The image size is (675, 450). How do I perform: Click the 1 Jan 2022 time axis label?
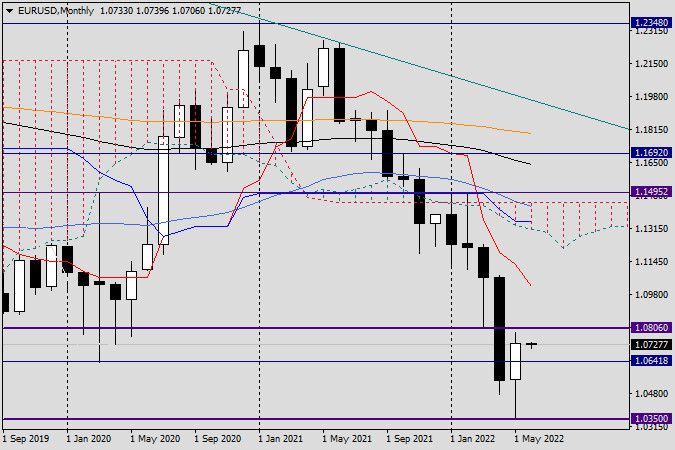coord(473,439)
